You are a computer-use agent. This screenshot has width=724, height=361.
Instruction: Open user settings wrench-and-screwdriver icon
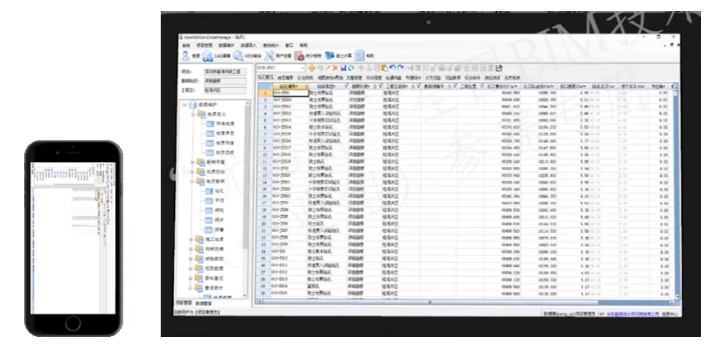tap(269, 56)
